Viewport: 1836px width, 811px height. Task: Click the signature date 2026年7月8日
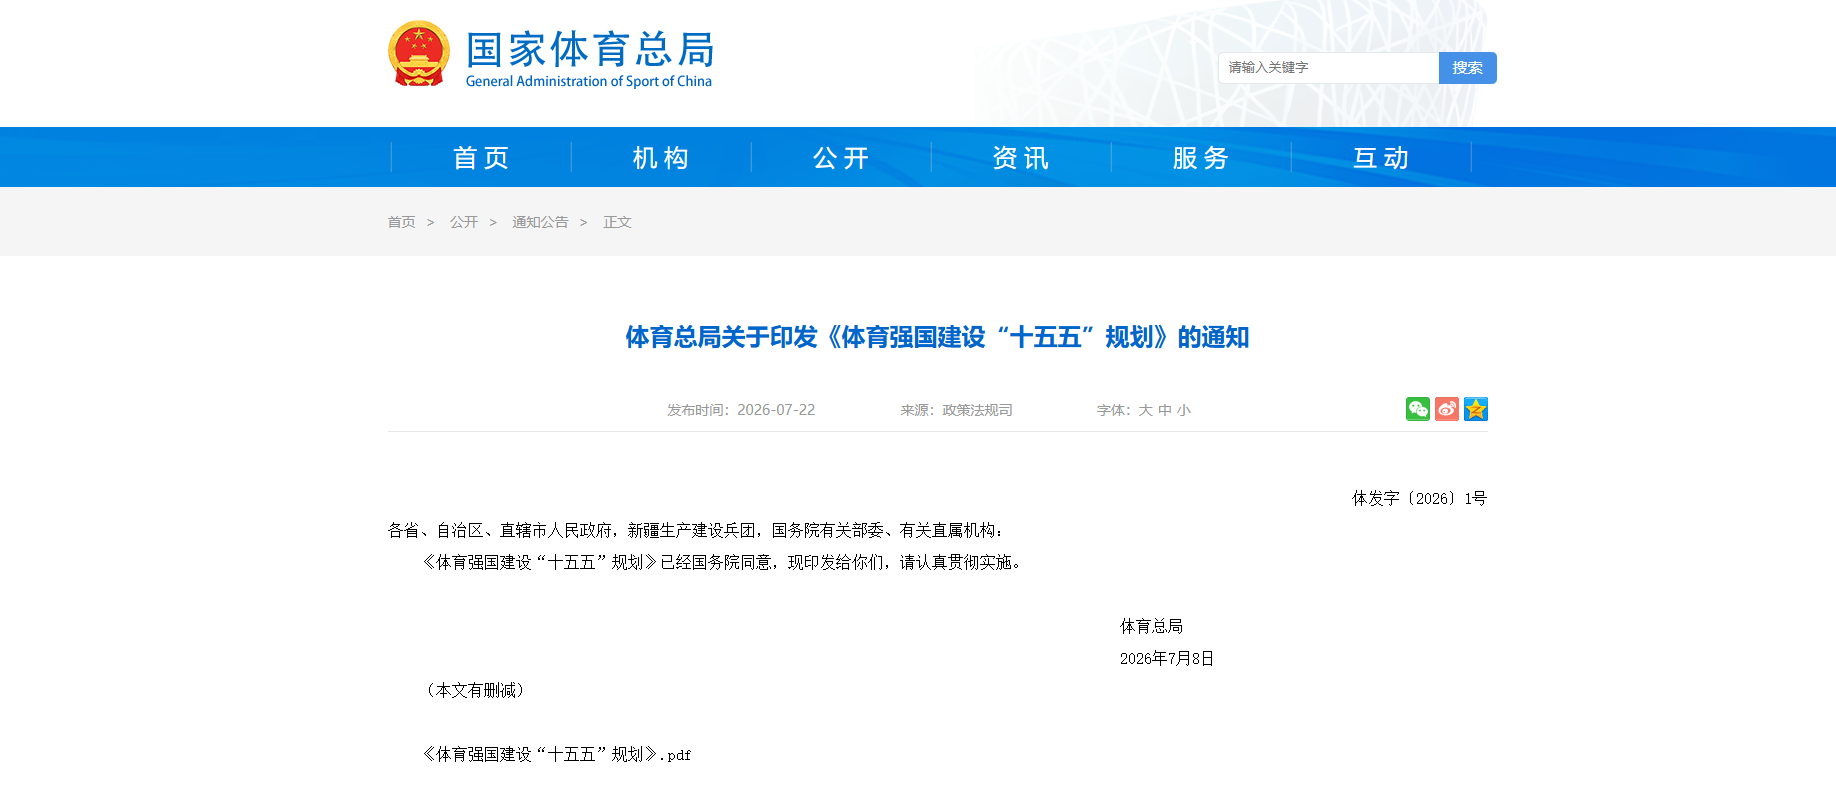[1167, 658]
